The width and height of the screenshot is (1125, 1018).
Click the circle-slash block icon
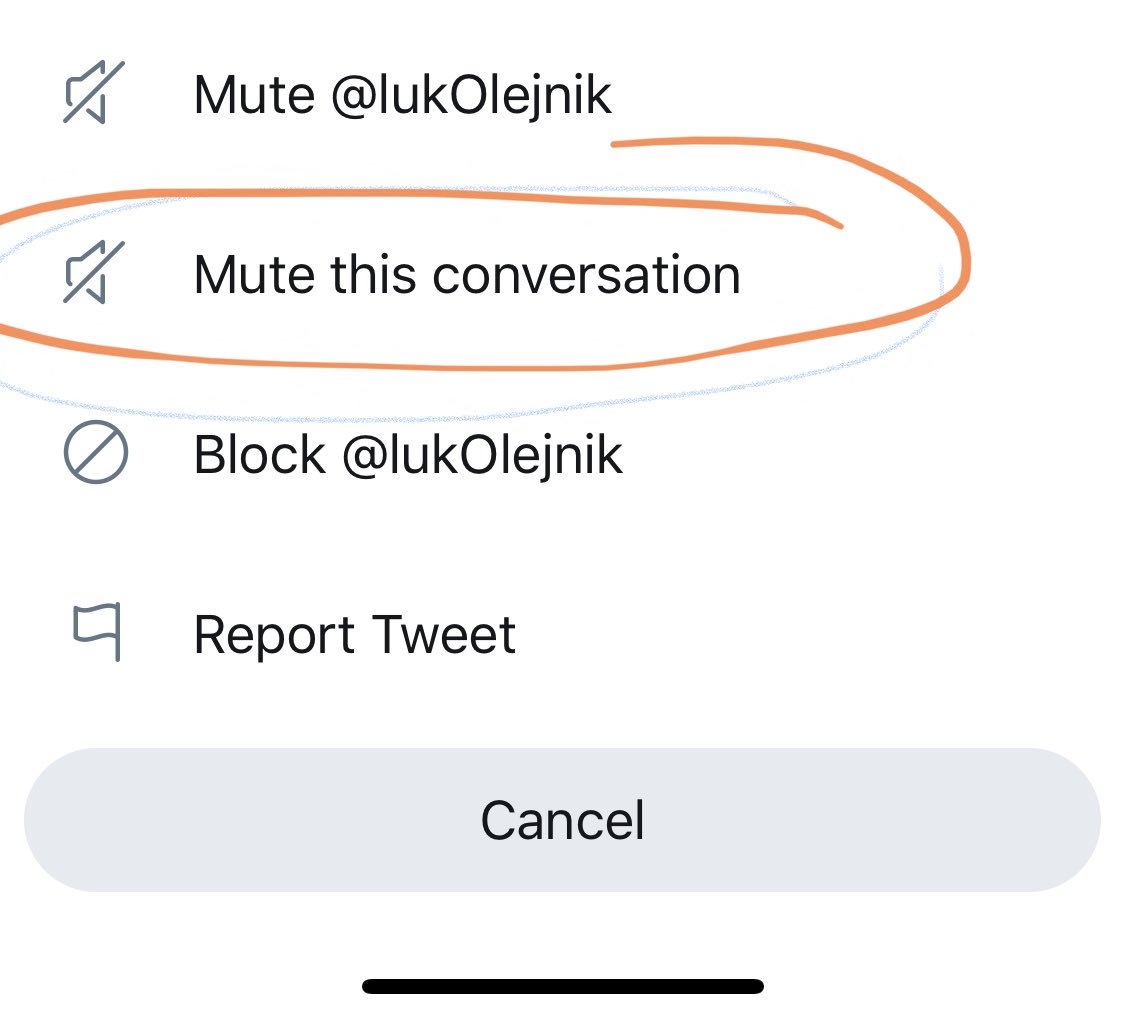click(95, 453)
